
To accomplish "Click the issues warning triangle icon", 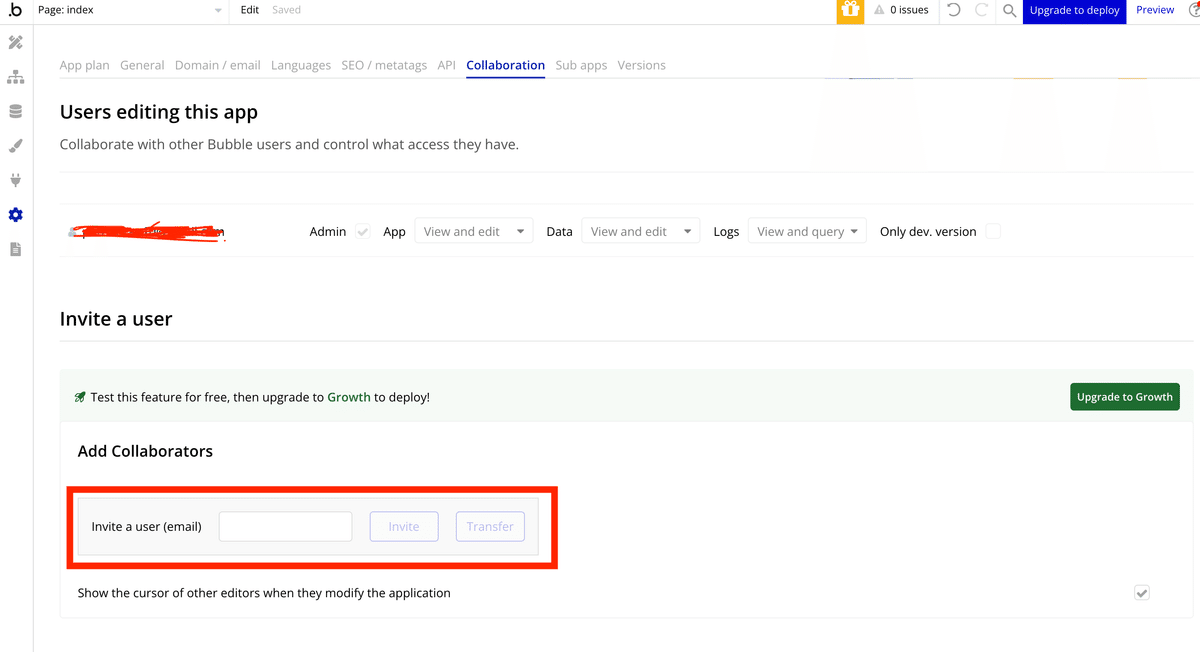I will pos(879,10).
